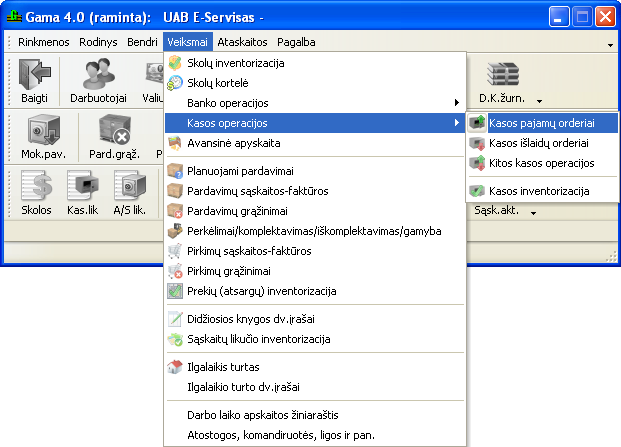Click Pirkimų grąžinimai cart icon
The height and width of the screenshot is (447, 621).
point(175,271)
